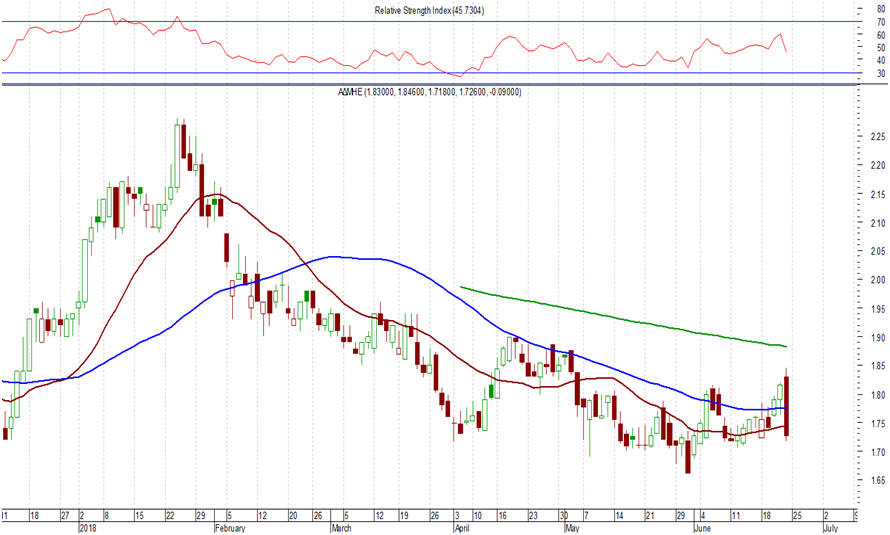The width and height of the screenshot is (890, 535).
Task: Click the price axis label 2.20
Action: [x=878, y=166]
